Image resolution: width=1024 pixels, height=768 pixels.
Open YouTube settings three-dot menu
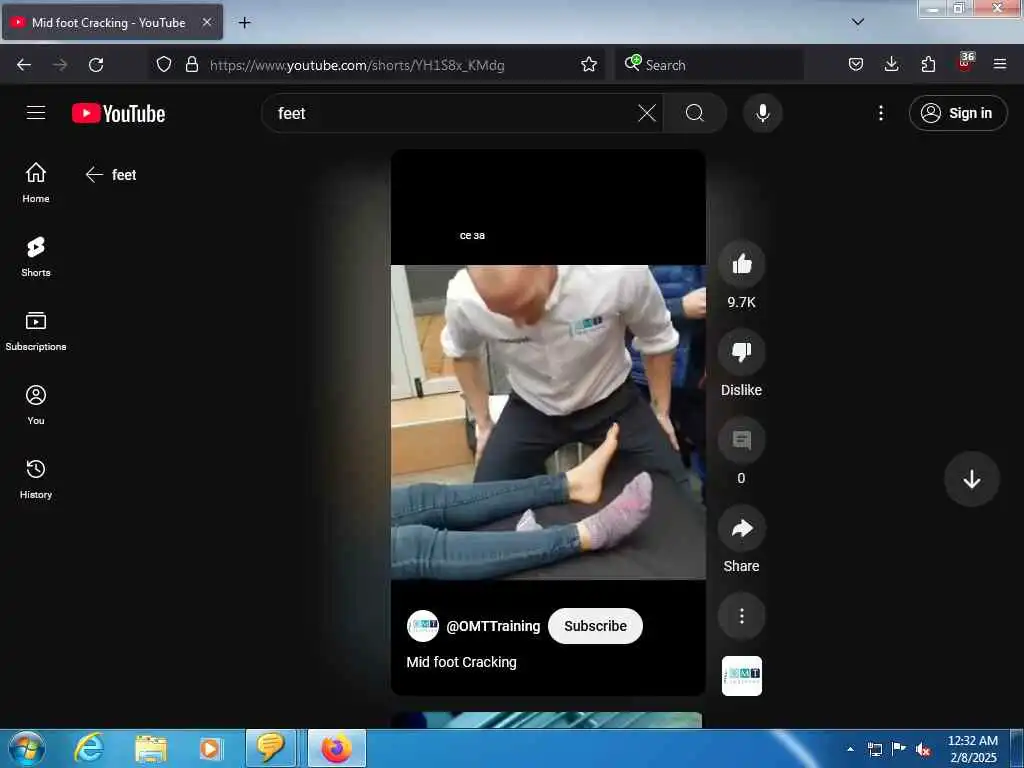[880, 113]
